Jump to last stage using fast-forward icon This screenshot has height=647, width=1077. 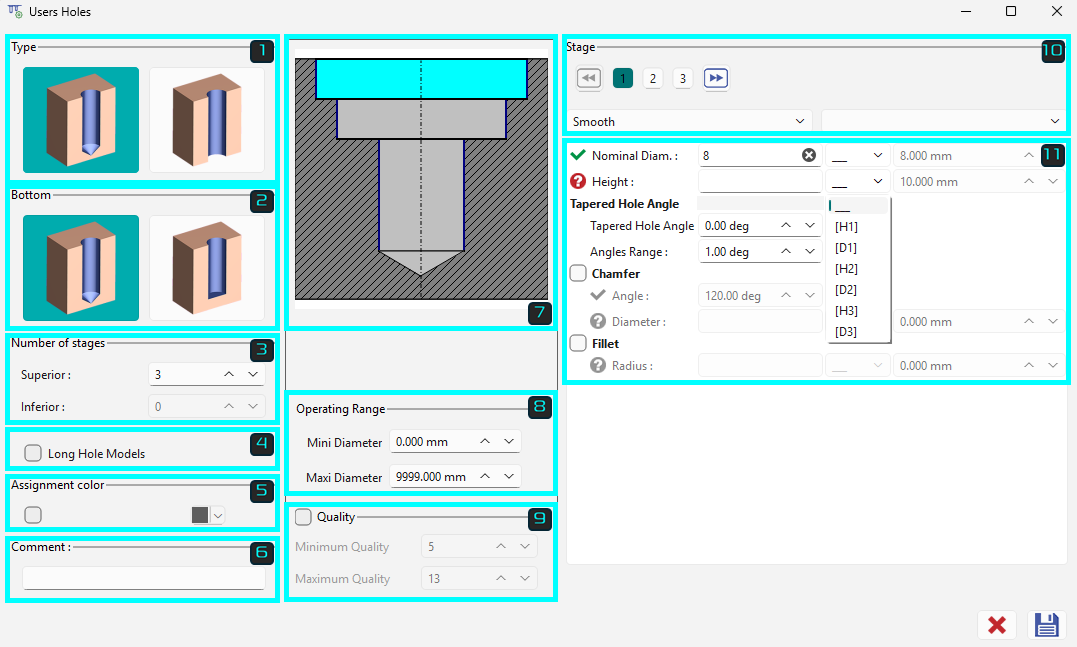pos(715,77)
